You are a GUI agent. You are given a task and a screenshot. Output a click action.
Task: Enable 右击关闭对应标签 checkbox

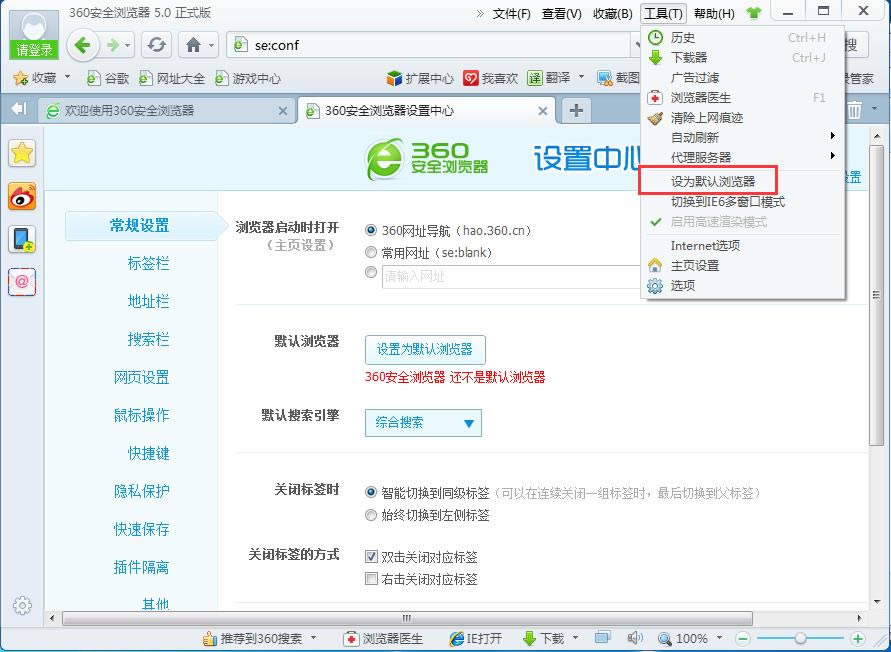click(x=372, y=579)
